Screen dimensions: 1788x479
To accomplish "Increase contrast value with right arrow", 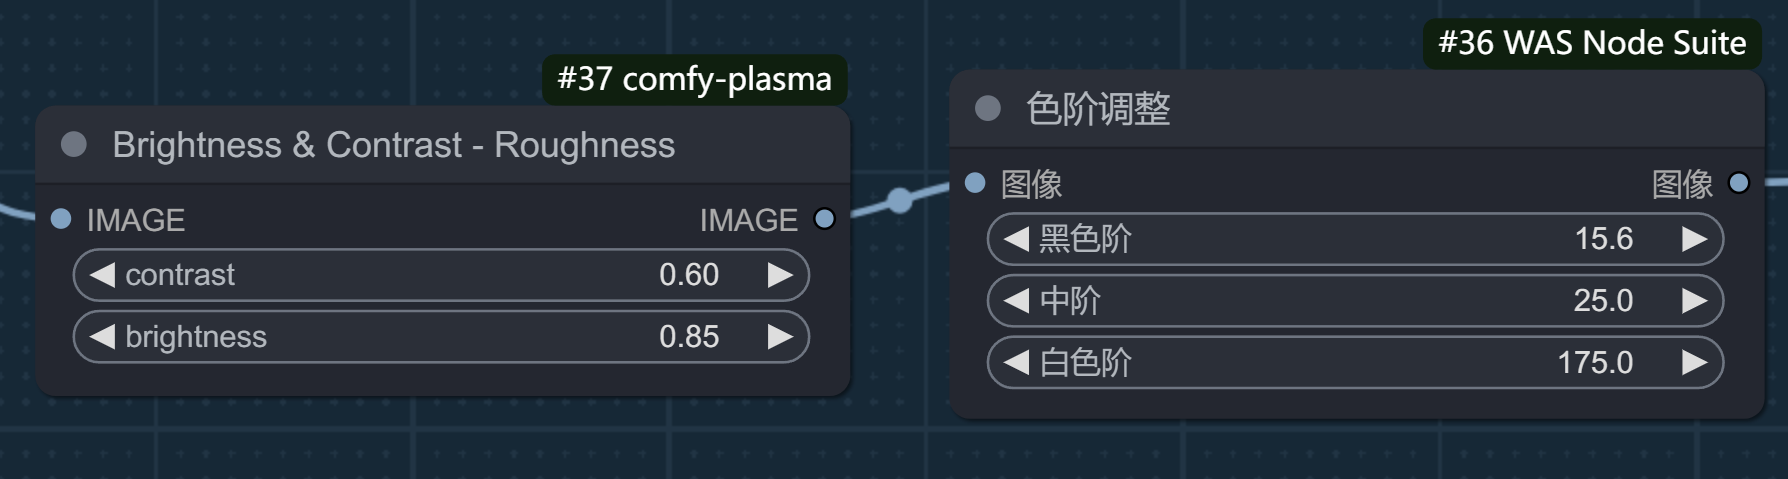I will pos(780,275).
